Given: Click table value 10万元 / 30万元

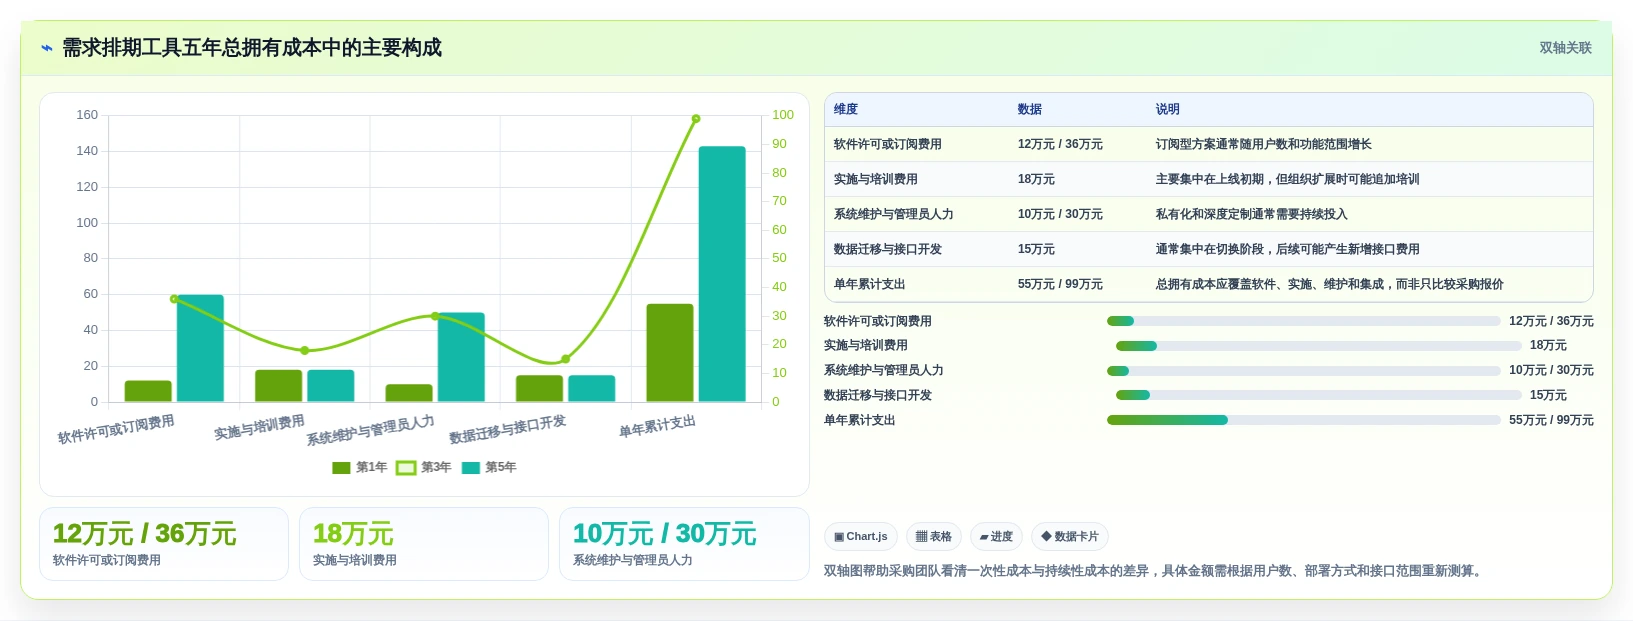Looking at the screenshot, I should tap(1060, 214).
